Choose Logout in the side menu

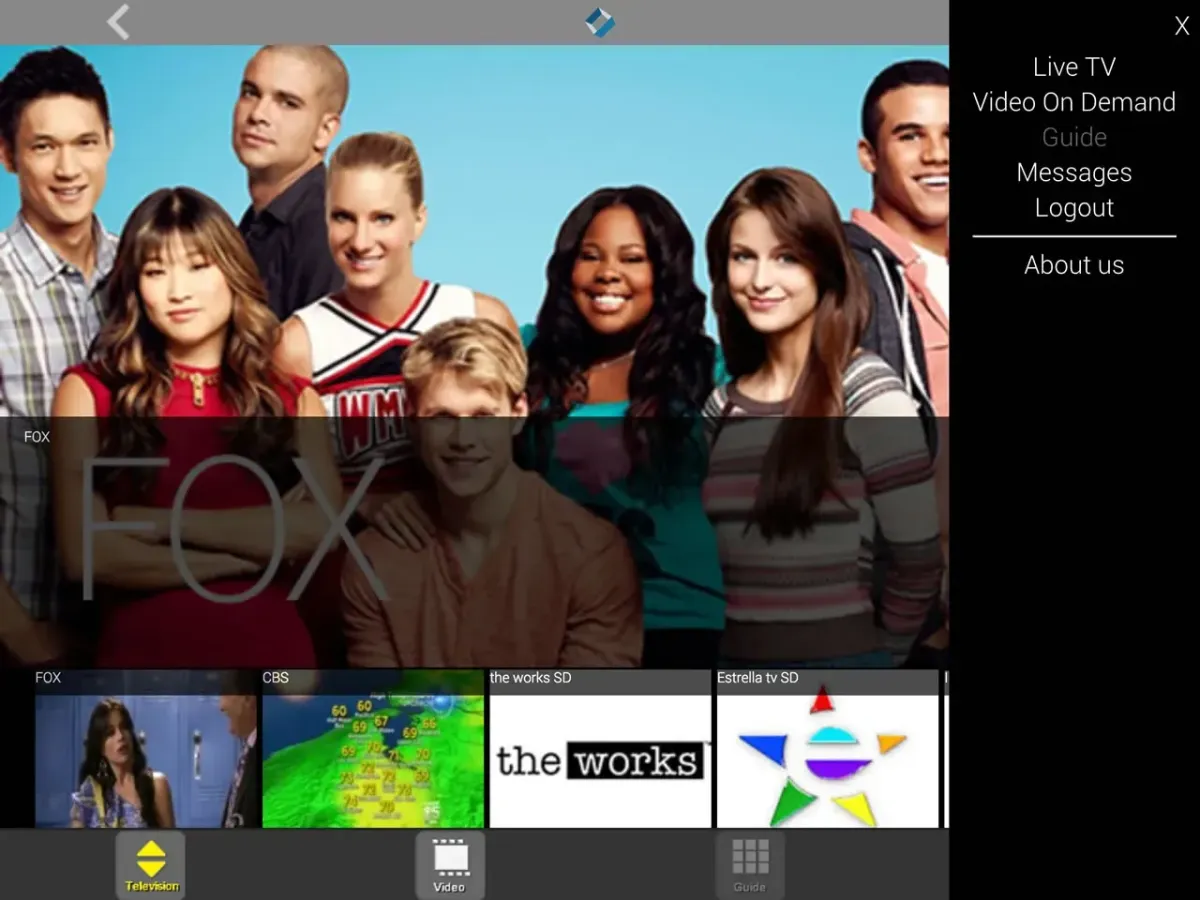click(x=1074, y=208)
